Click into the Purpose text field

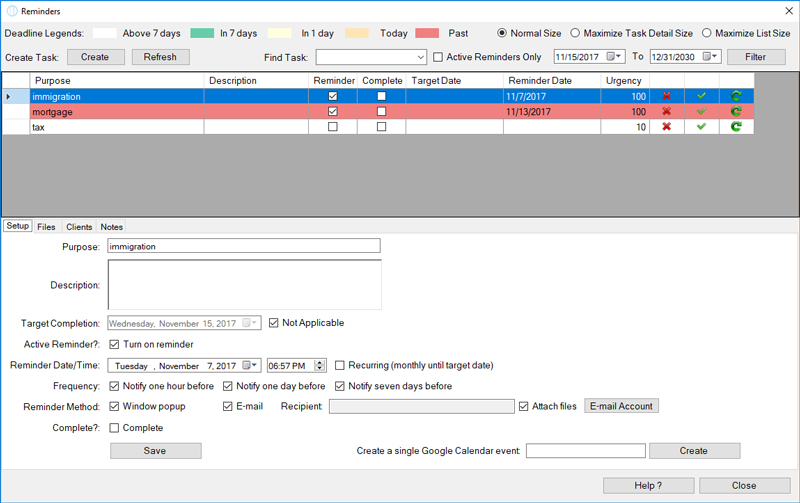point(244,246)
